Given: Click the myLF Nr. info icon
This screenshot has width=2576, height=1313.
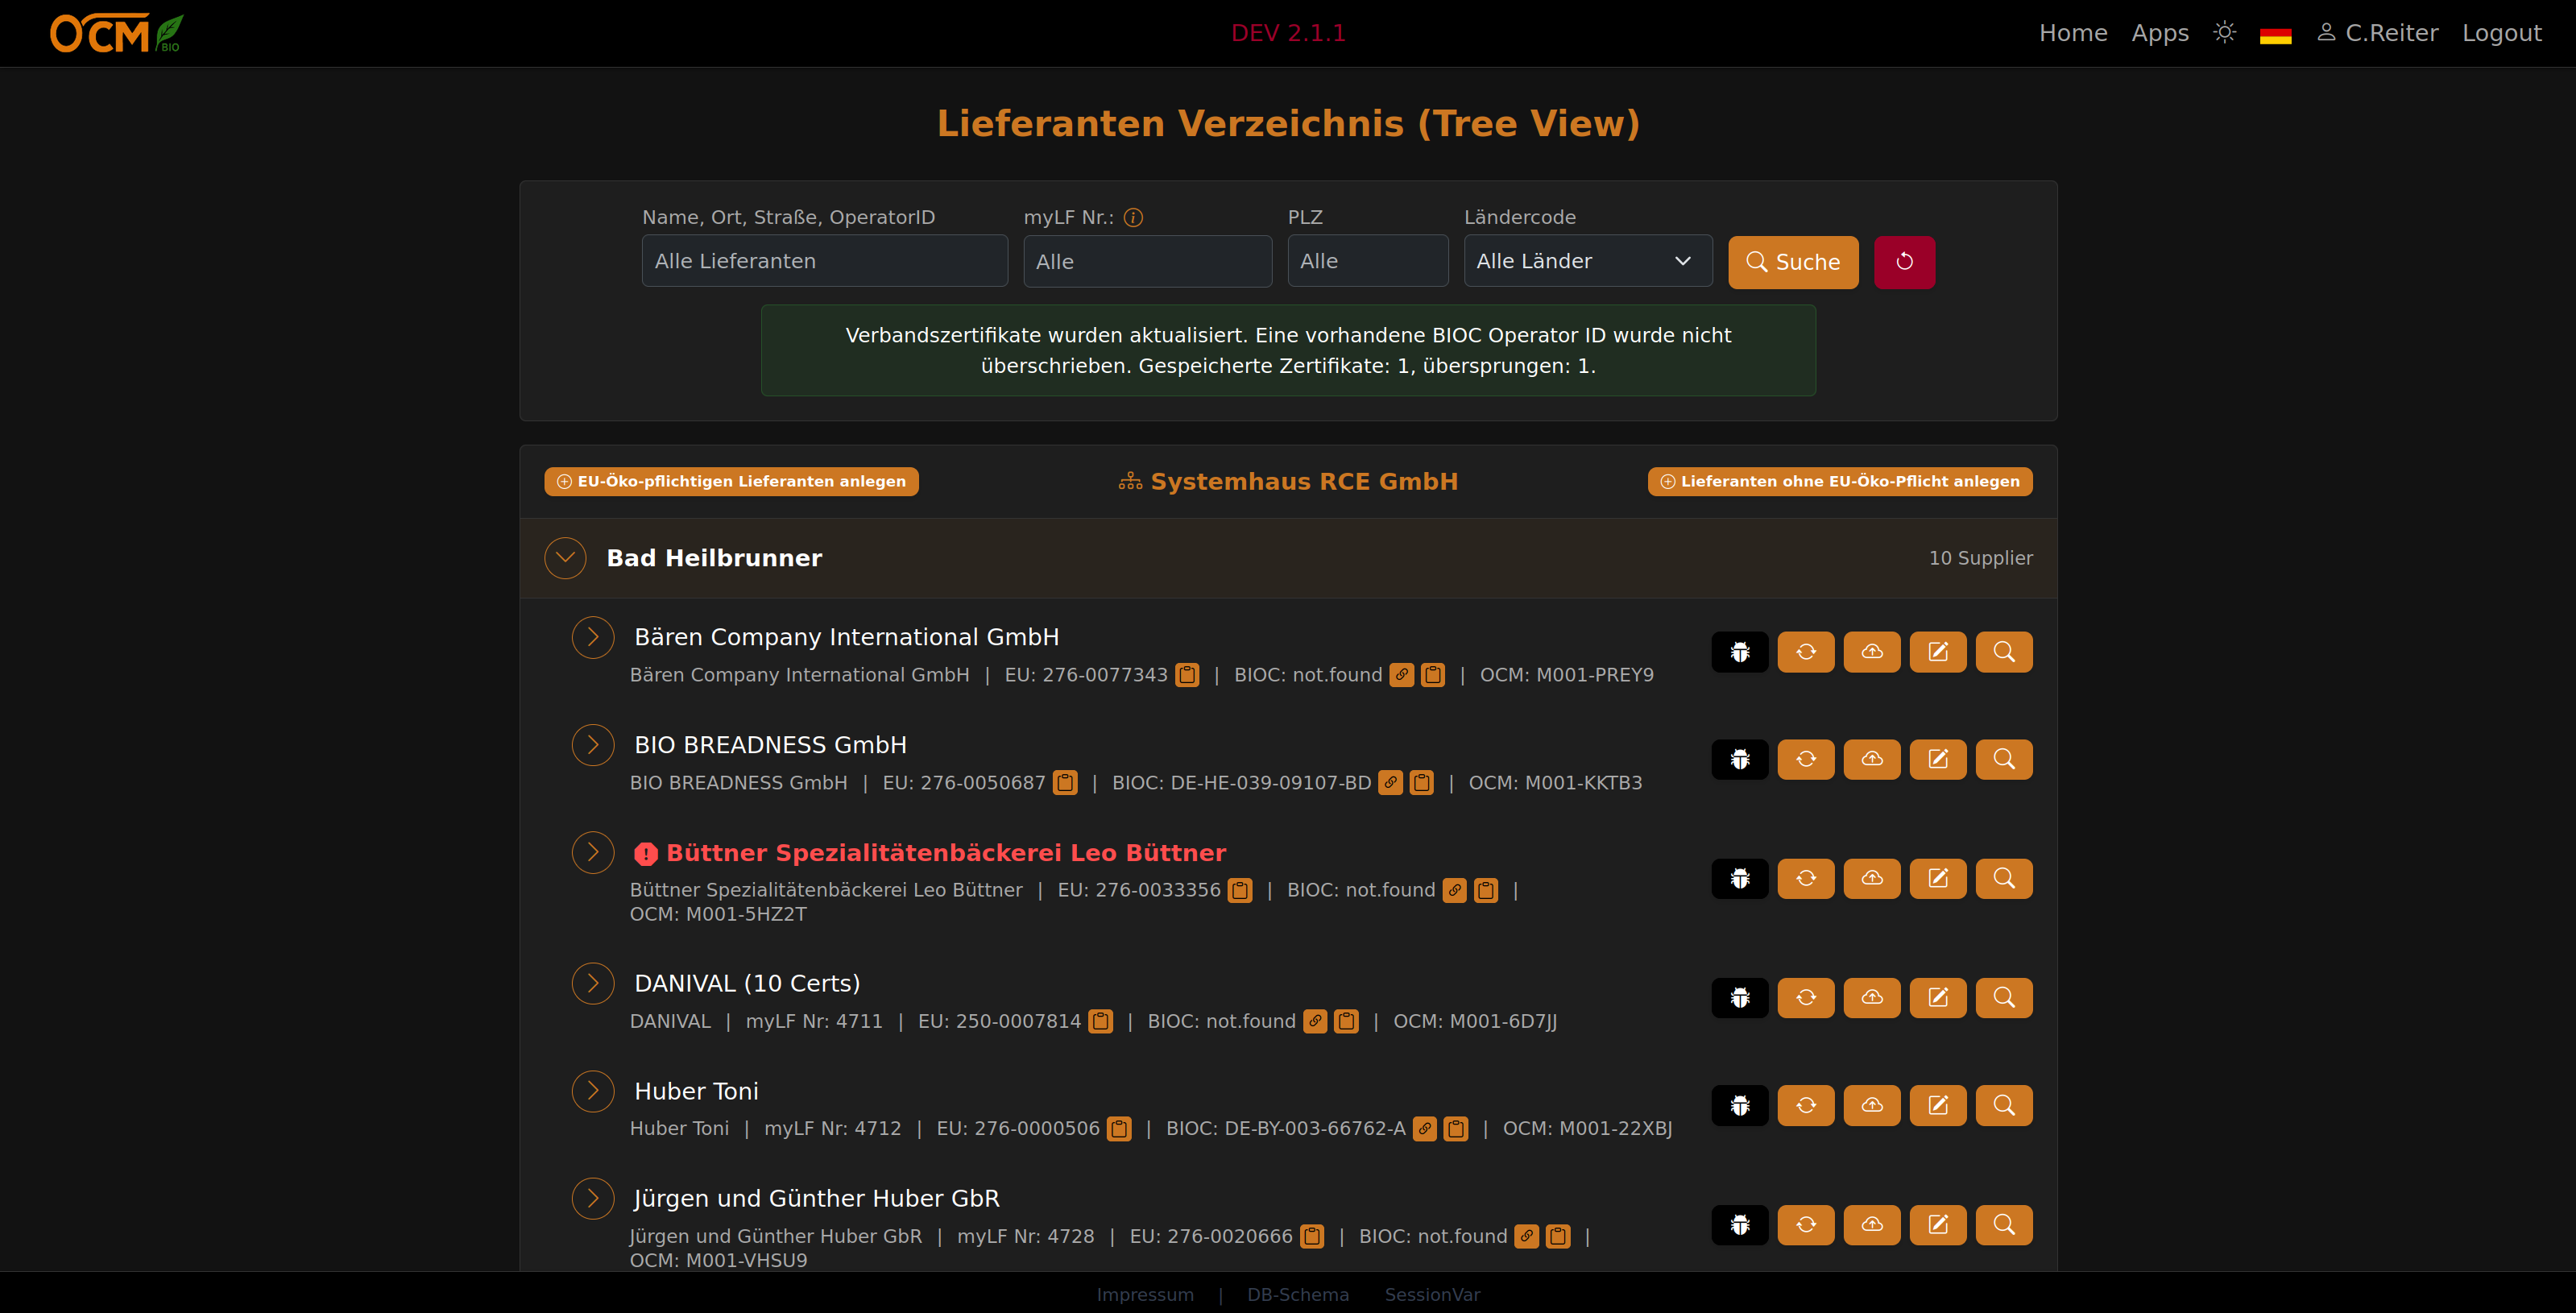Looking at the screenshot, I should click(1133, 217).
